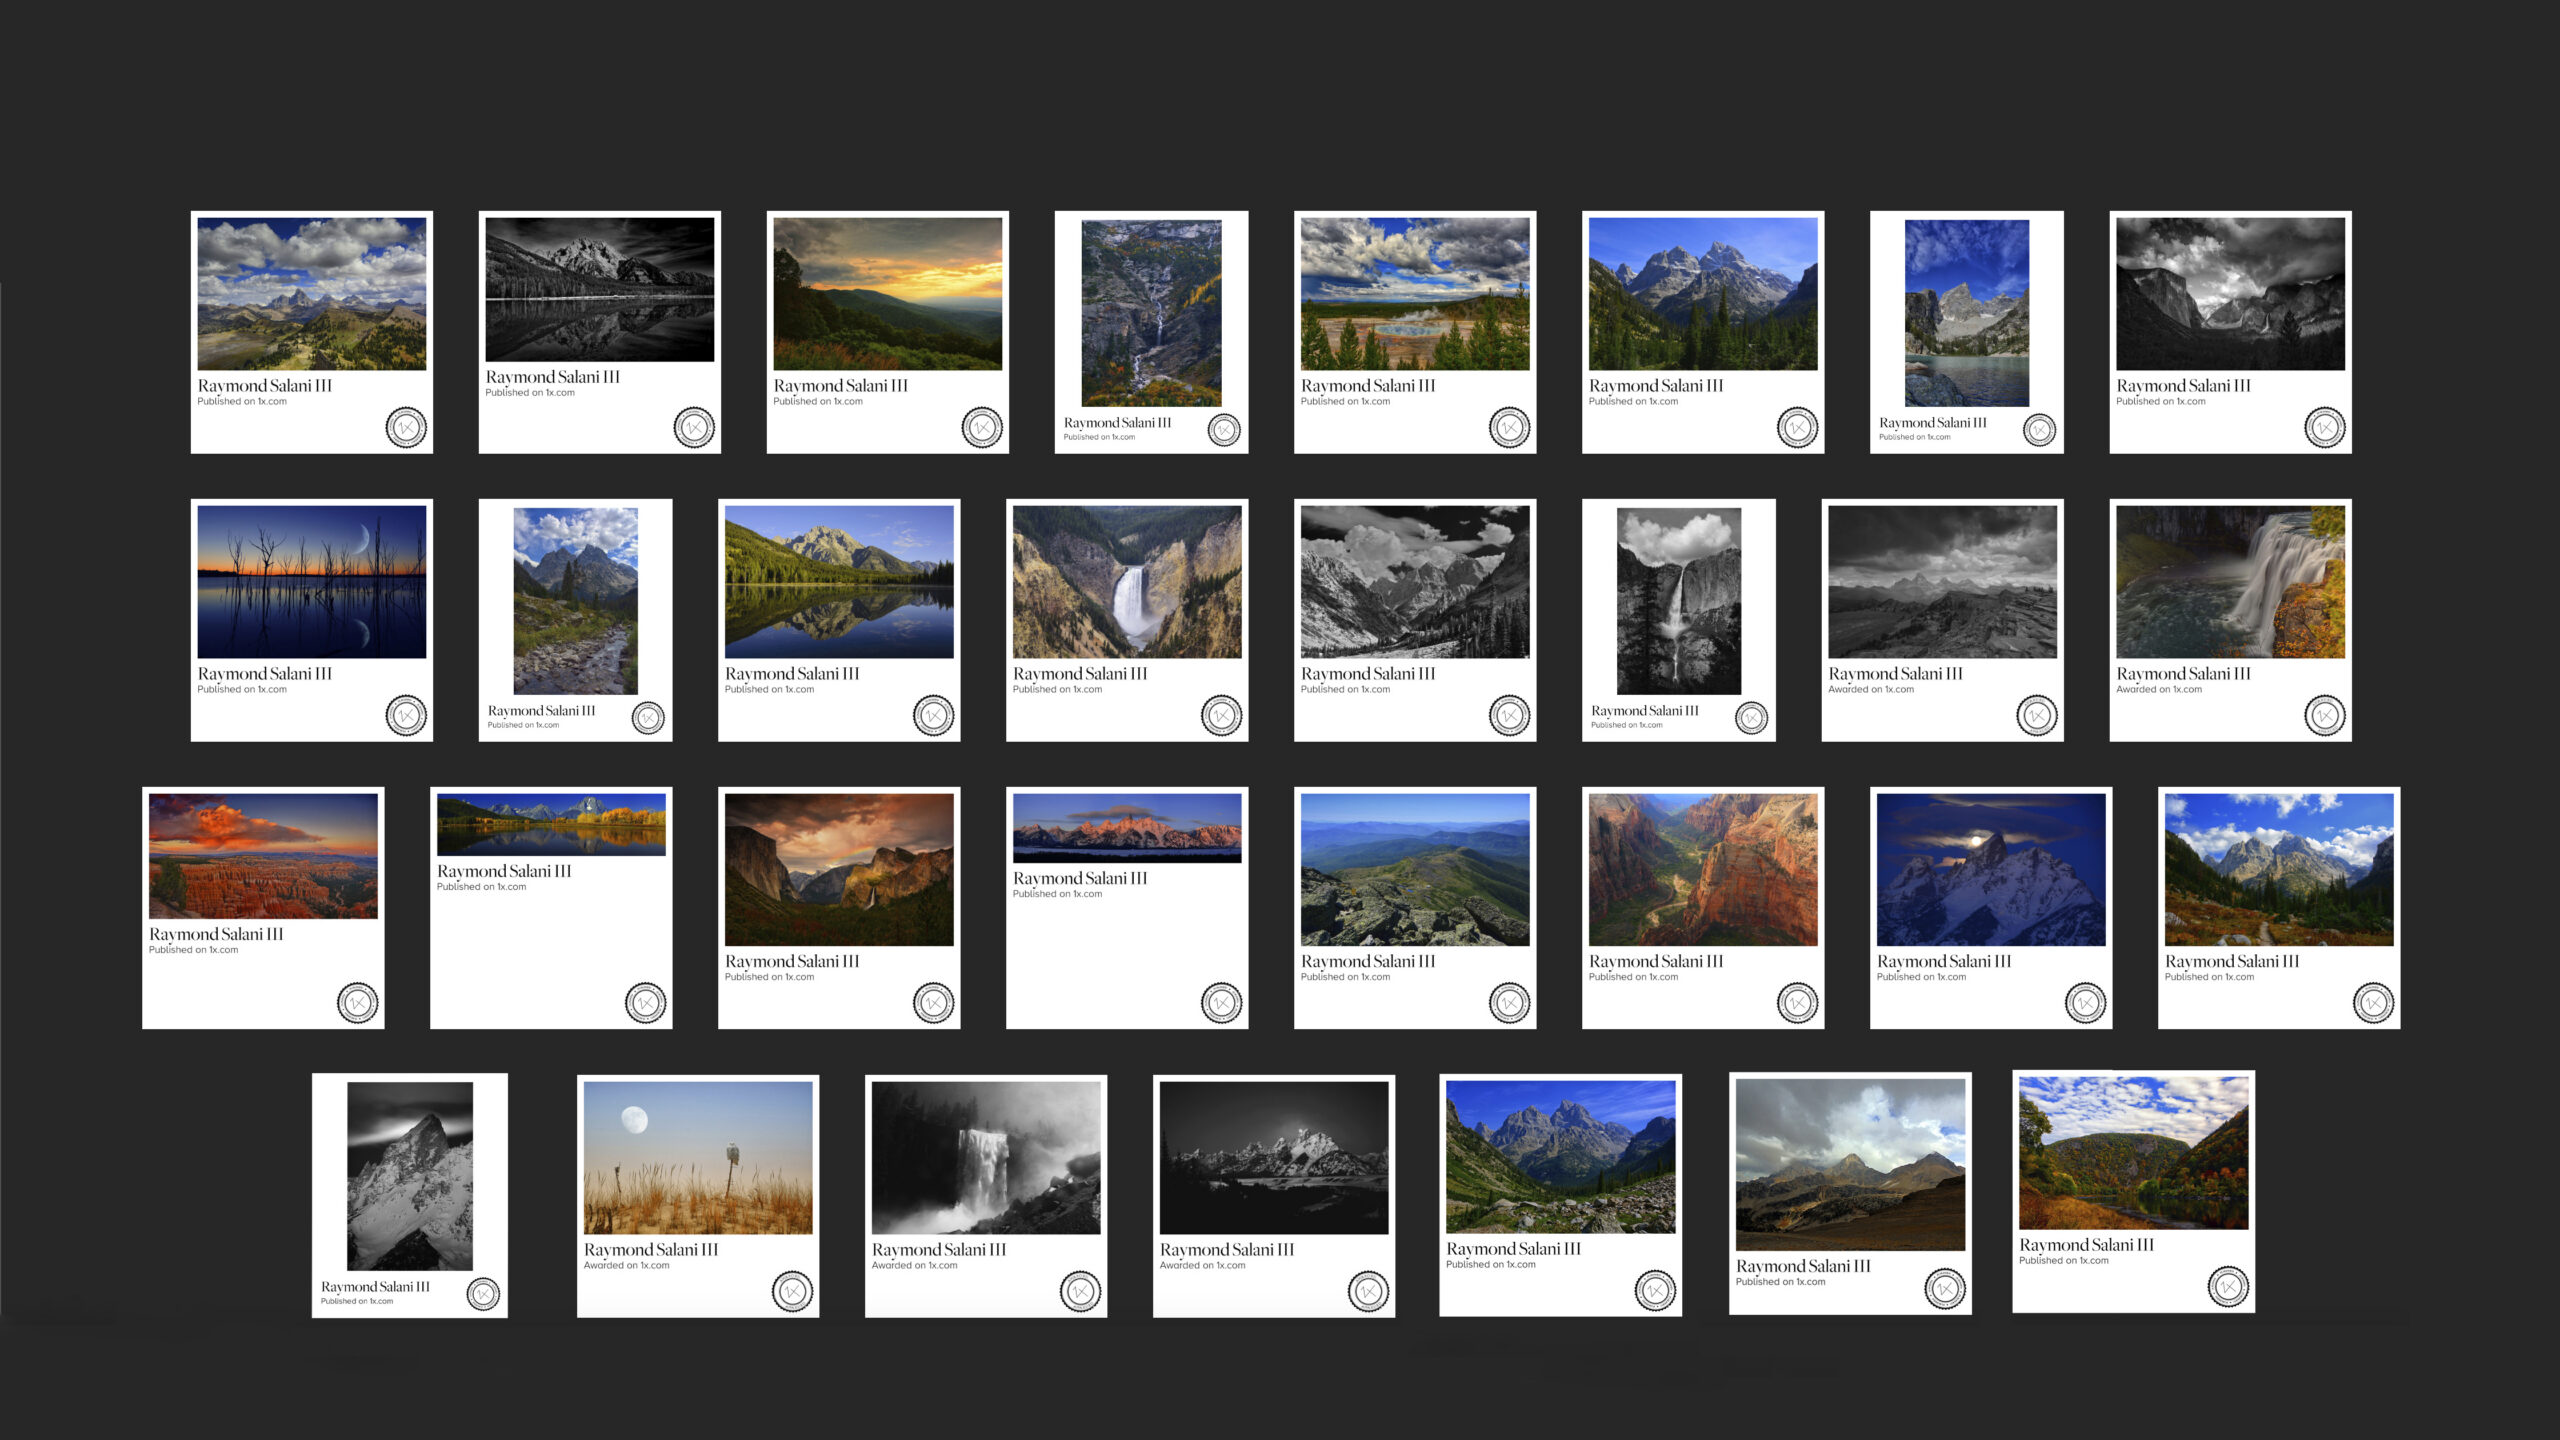The width and height of the screenshot is (2560, 1440).
Task: Click the 1x seal on the Bryce Canyon hoodoos card
Action: pos(357,1003)
